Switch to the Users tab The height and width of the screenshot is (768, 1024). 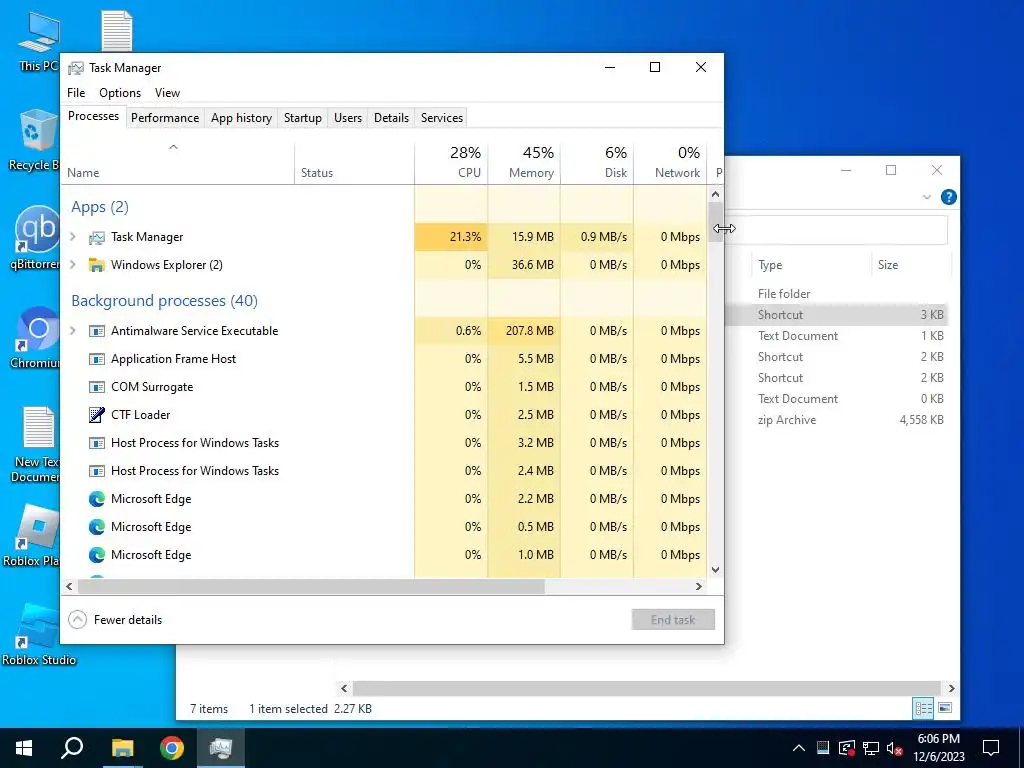point(348,118)
